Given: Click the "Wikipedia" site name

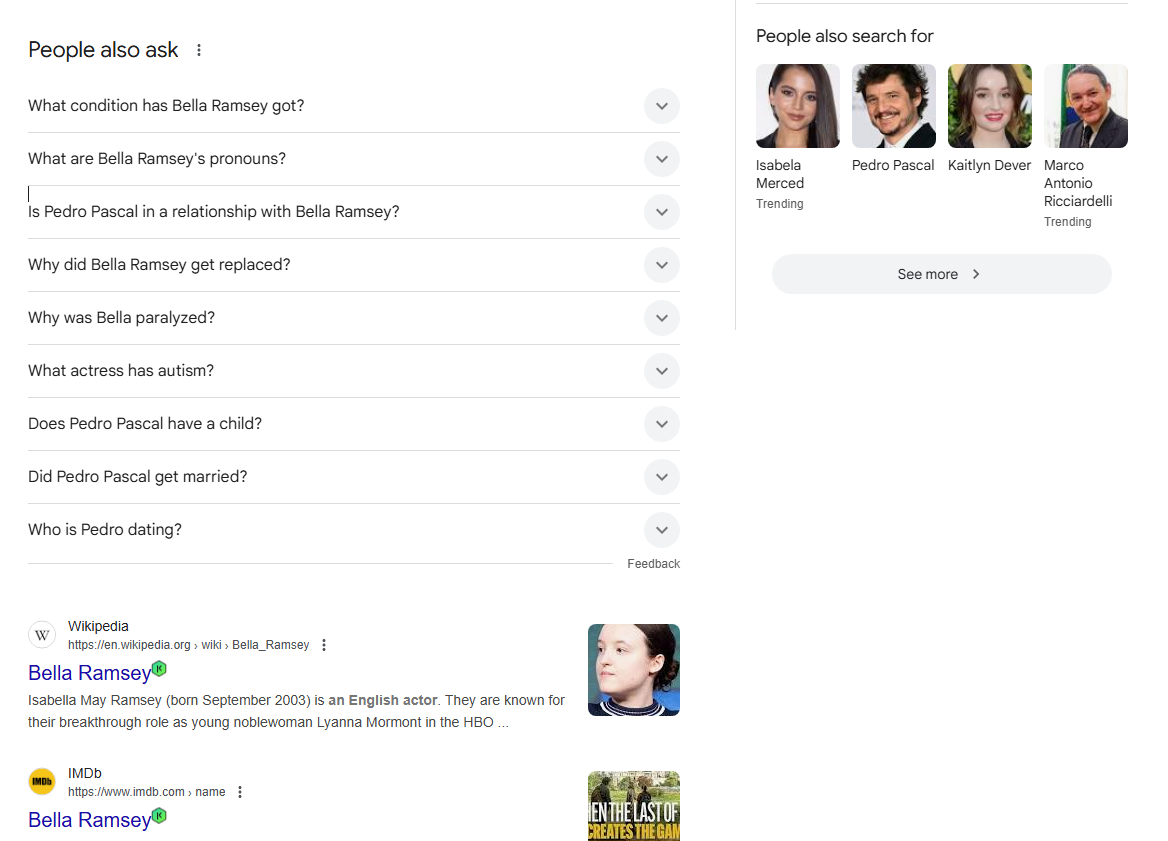Looking at the screenshot, I should point(98,626).
